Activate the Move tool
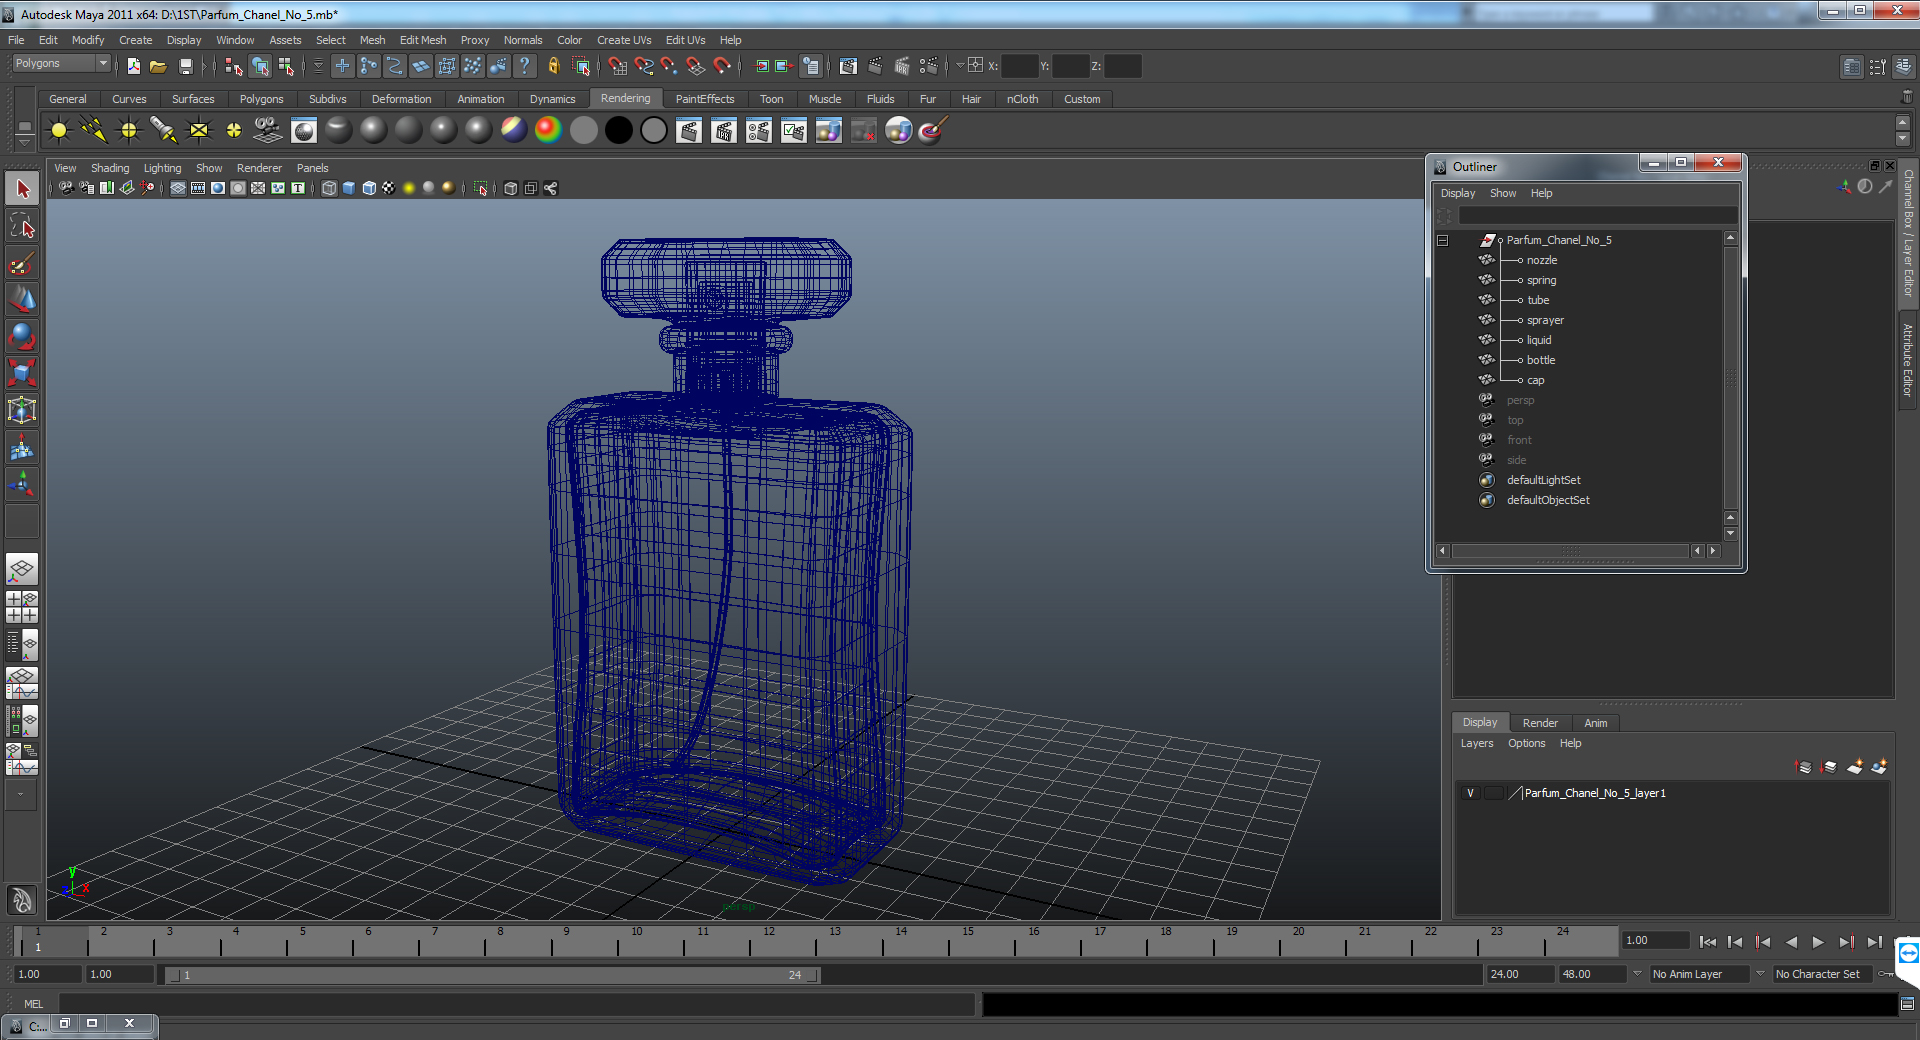 coord(22,299)
